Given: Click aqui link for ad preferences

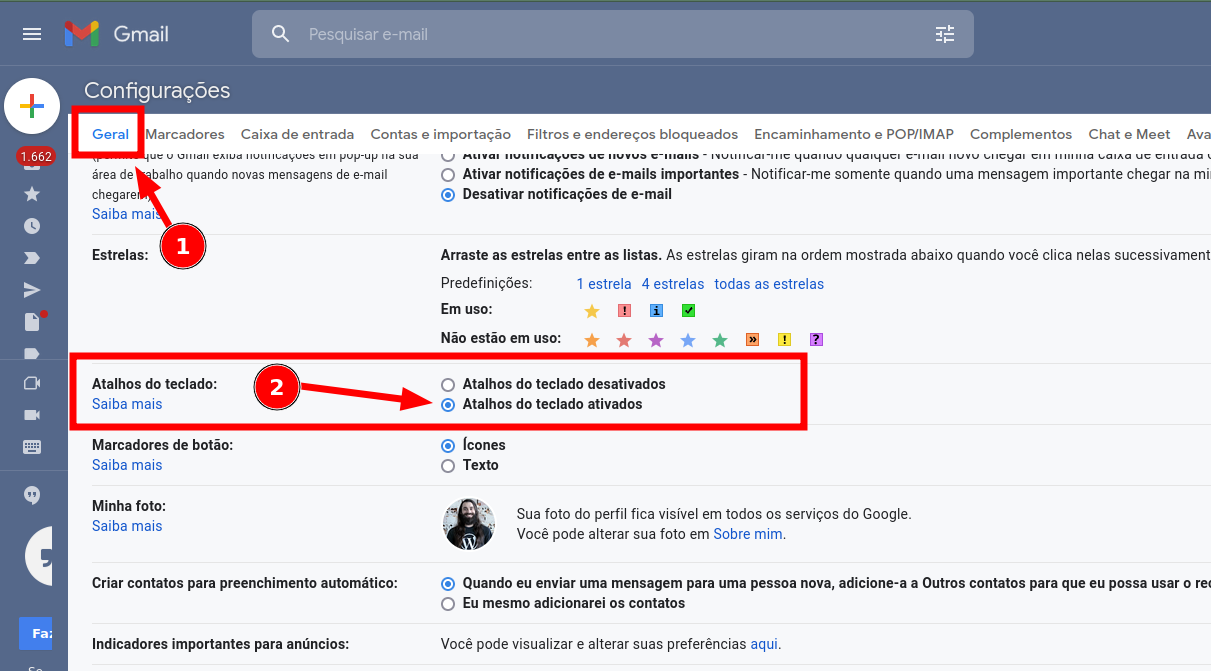Looking at the screenshot, I should tap(764, 644).
